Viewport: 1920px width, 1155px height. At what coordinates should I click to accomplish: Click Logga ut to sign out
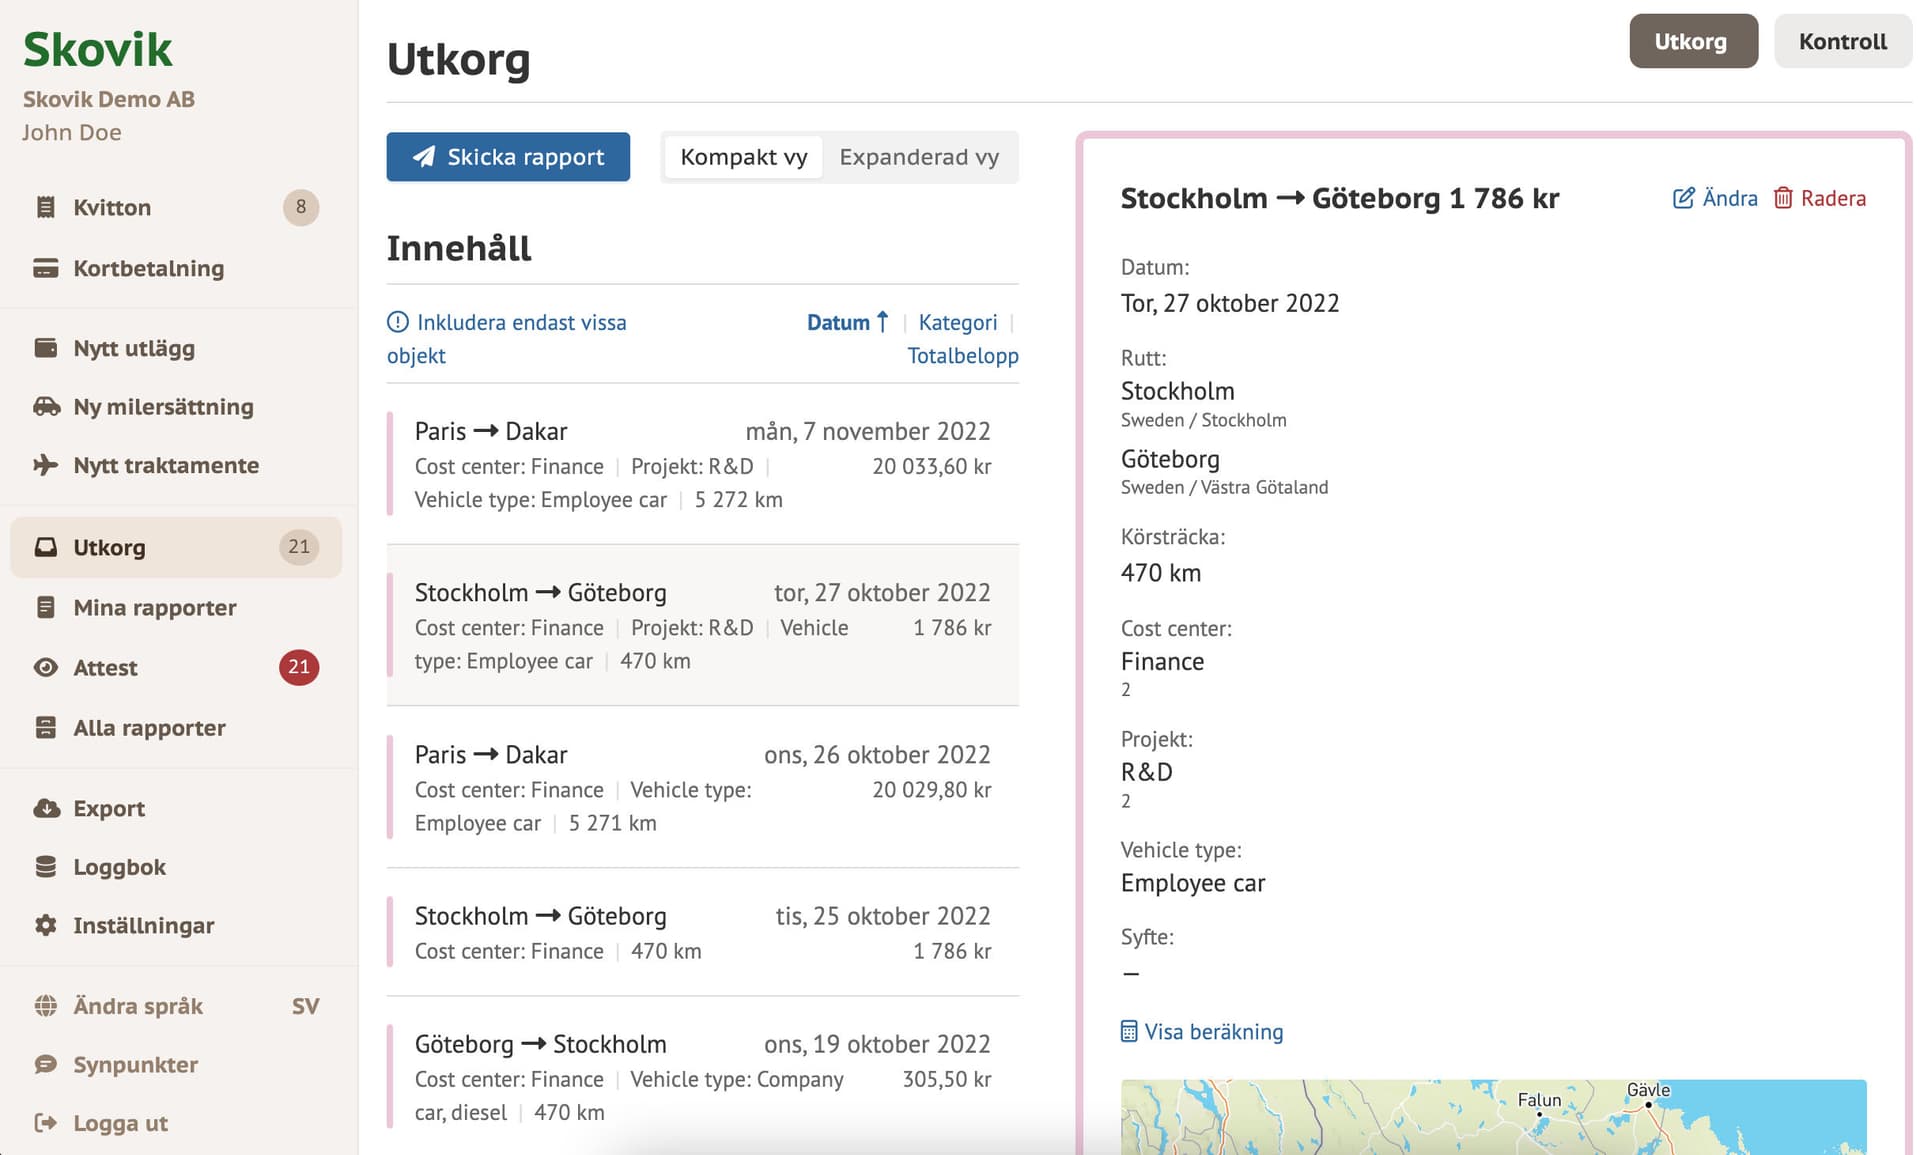coord(176,1123)
